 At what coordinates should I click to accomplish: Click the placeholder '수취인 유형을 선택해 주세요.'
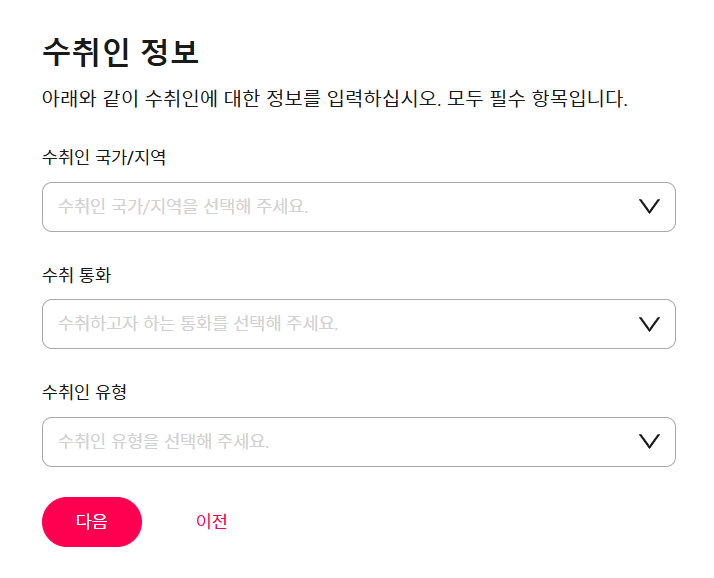(164, 441)
